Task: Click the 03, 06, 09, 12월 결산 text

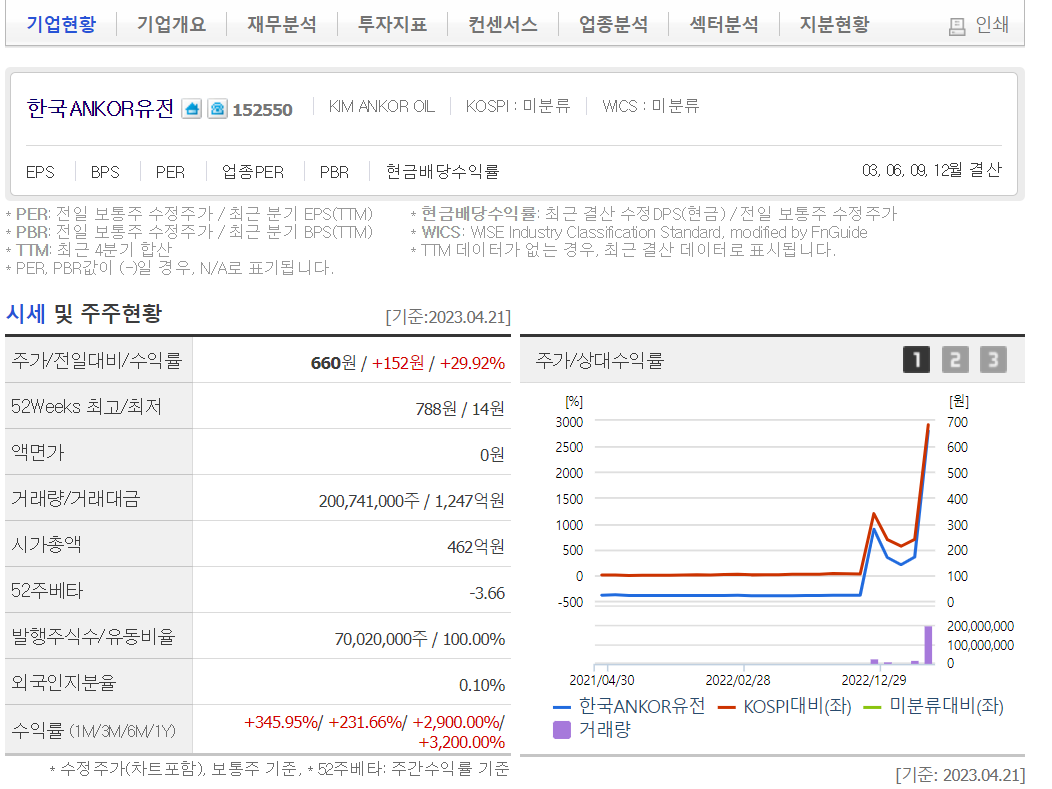Action: click(x=932, y=170)
